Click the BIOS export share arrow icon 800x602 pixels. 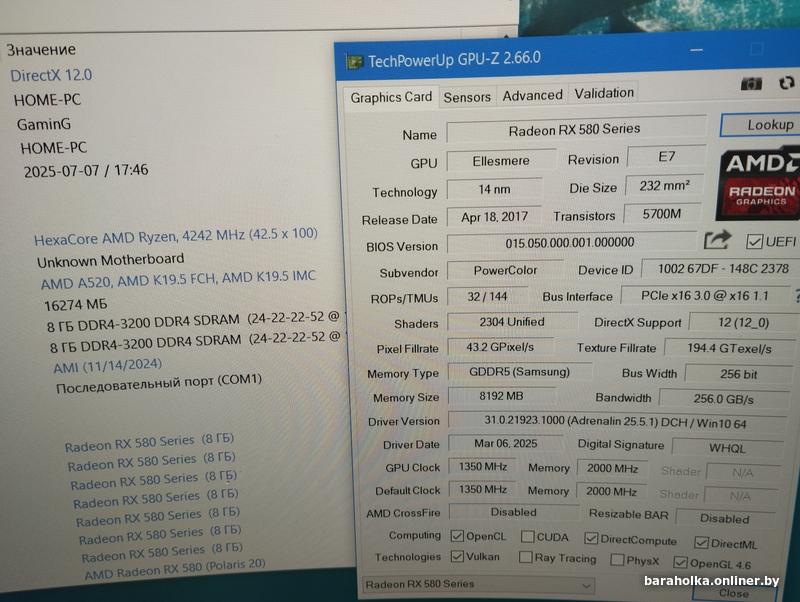[717, 240]
